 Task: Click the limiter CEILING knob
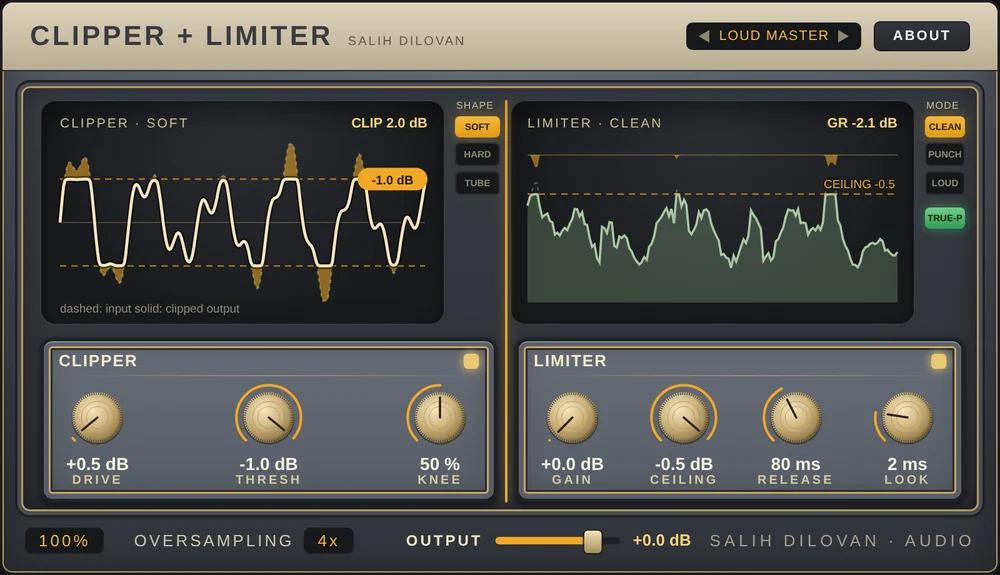[x=684, y=418]
